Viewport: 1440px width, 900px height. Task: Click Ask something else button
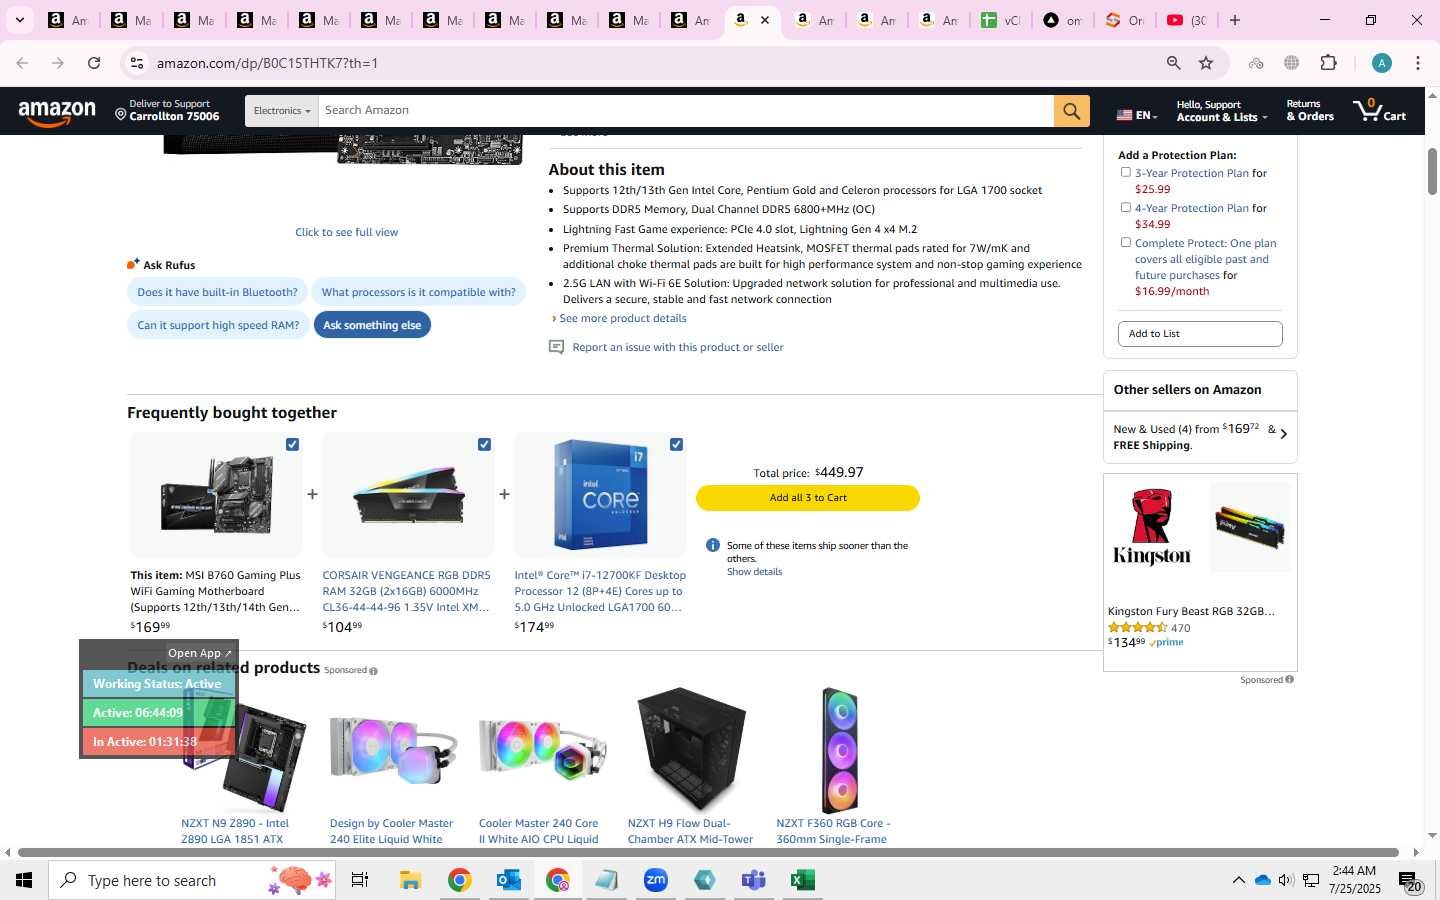click(372, 325)
